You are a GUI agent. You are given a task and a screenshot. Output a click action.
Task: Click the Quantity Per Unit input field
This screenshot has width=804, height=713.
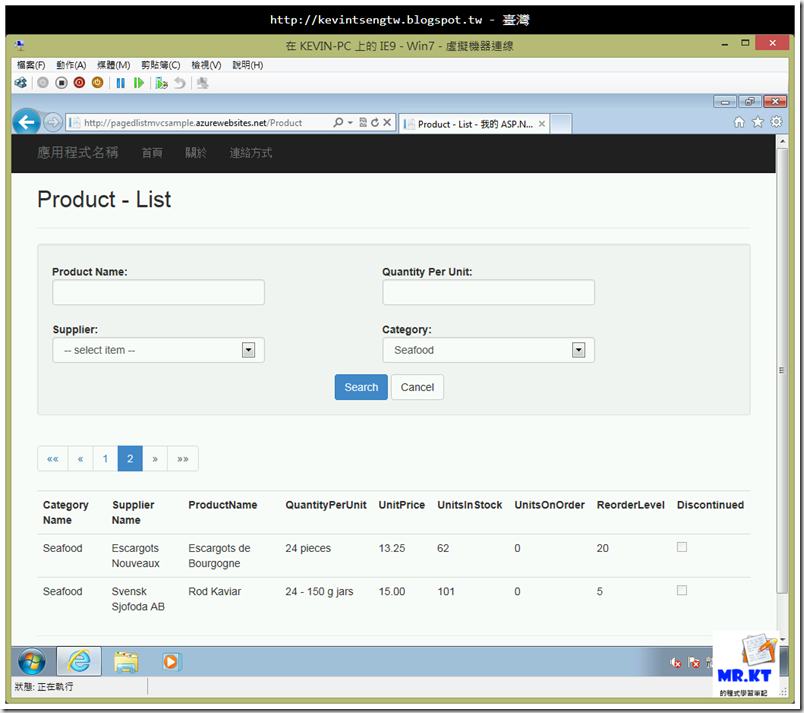[x=488, y=292]
